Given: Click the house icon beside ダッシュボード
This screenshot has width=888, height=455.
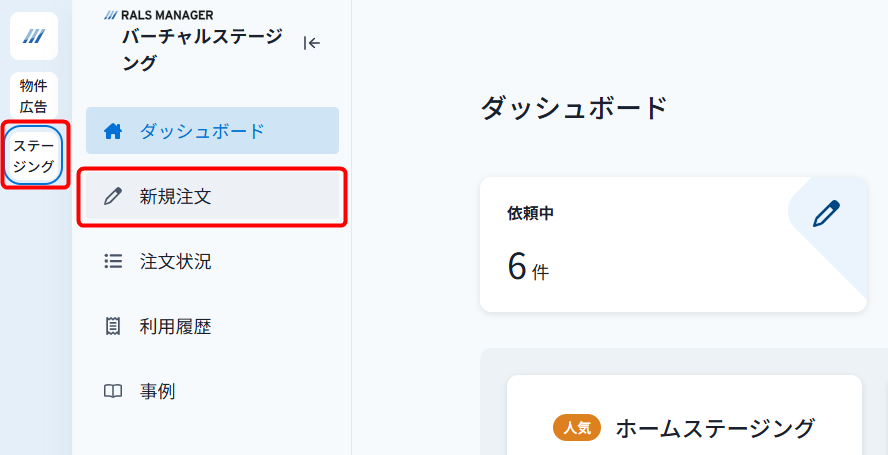Looking at the screenshot, I should 113,131.
